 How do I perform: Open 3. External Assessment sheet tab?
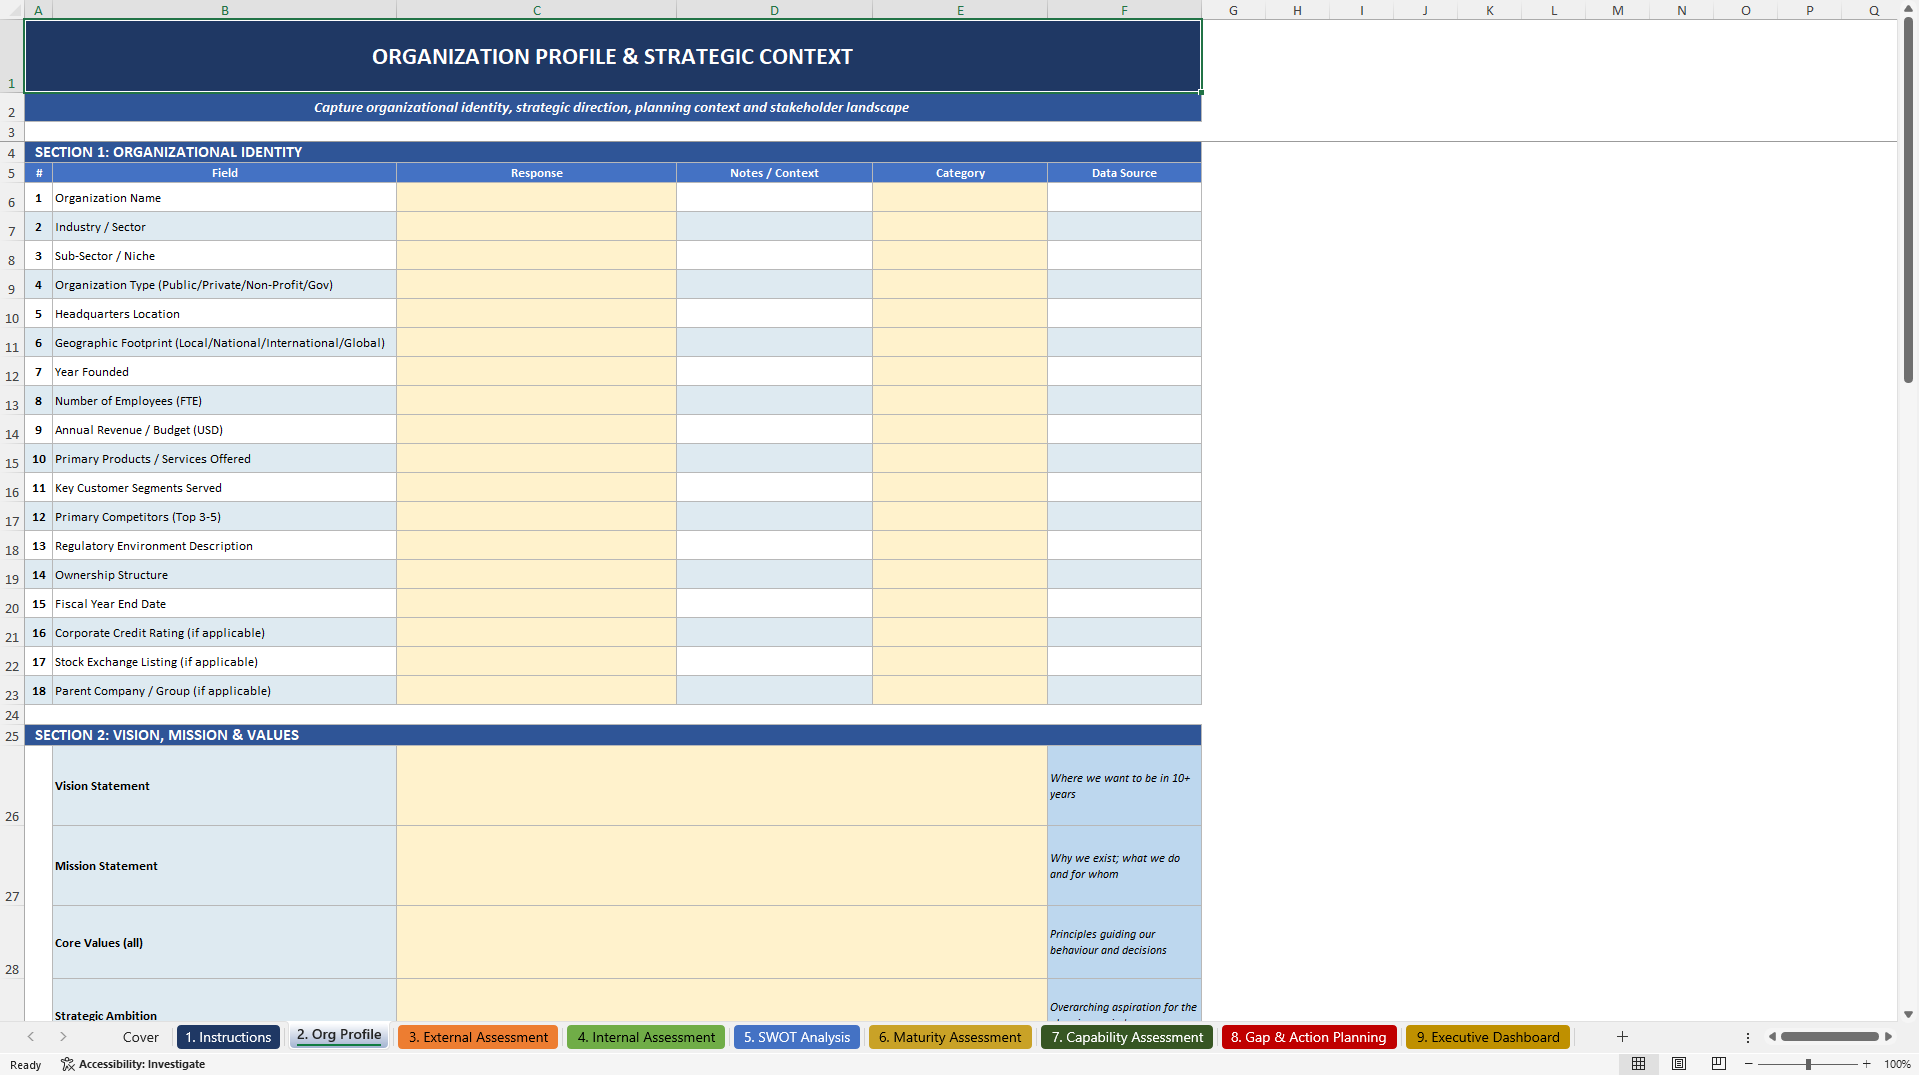[478, 1037]
